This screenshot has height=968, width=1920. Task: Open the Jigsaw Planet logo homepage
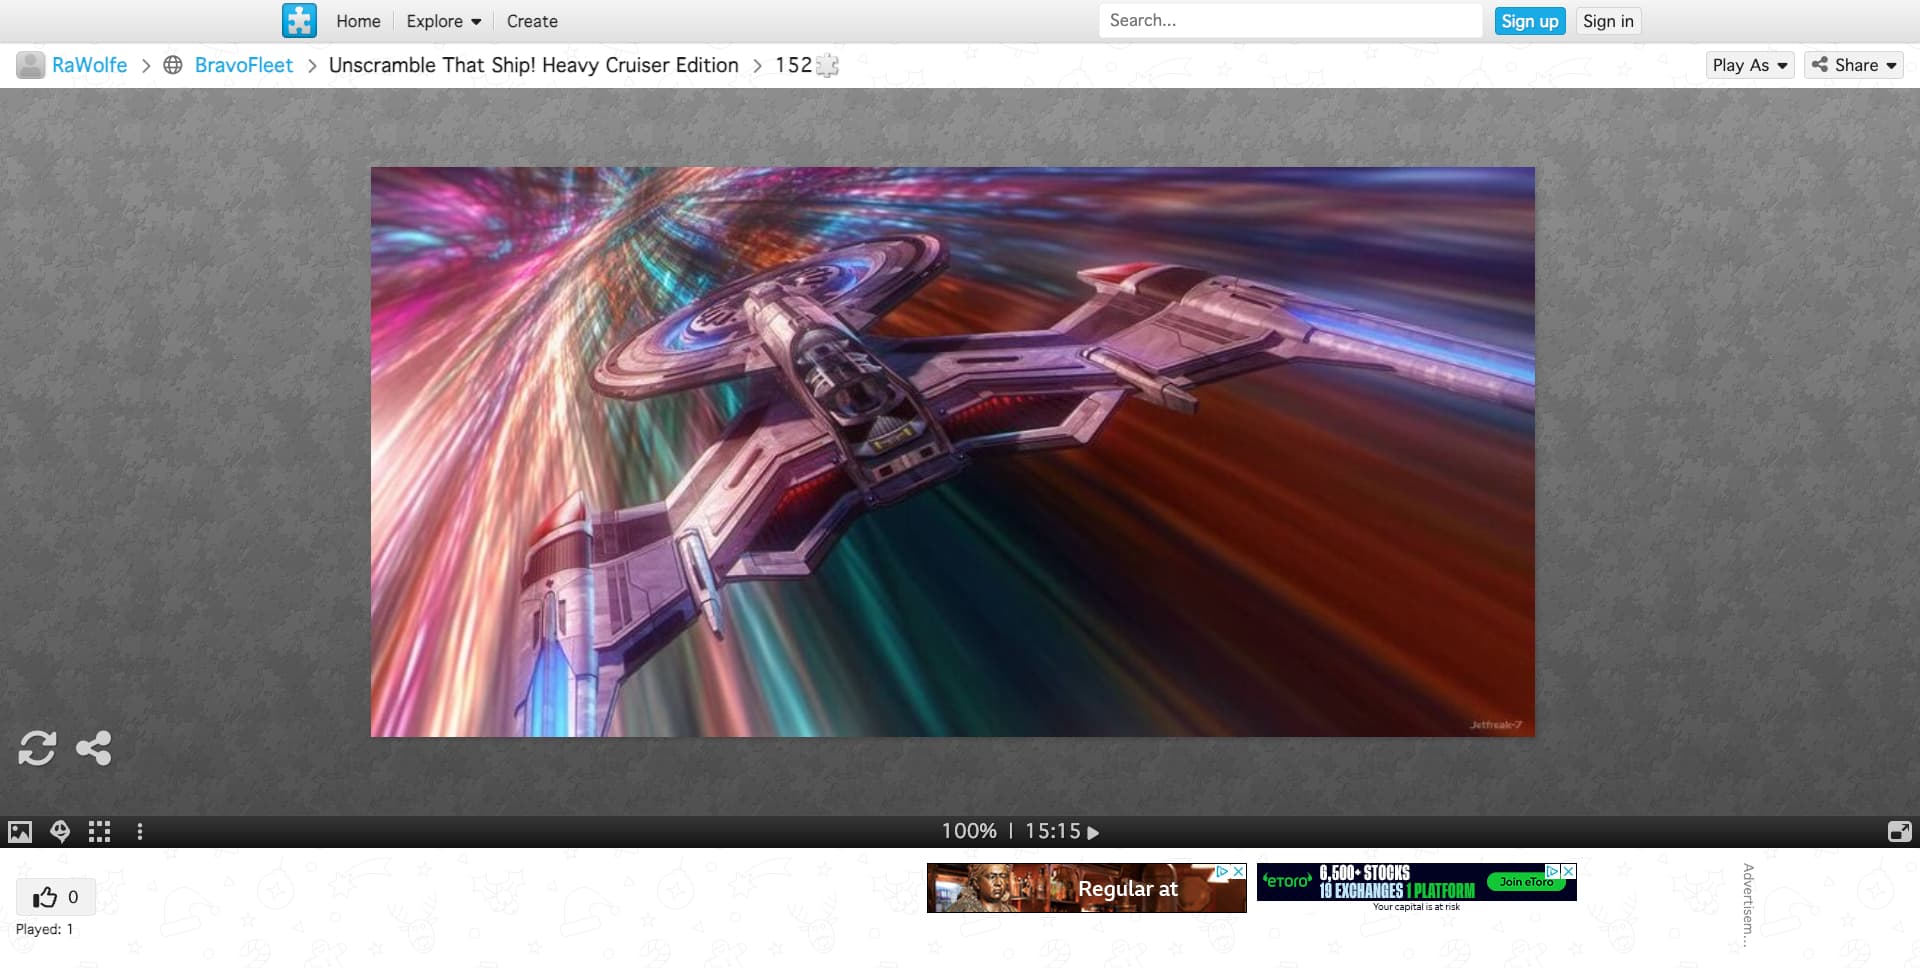tap(299, 21)
